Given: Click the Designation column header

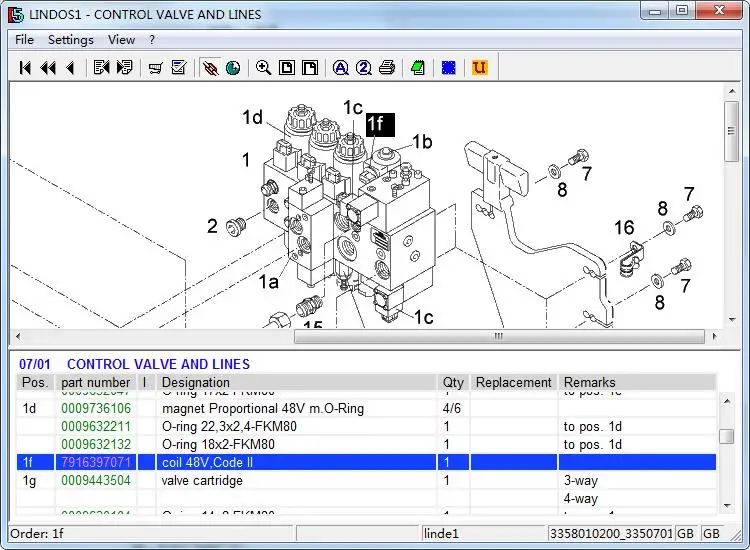Looking at the screenshot, I should click(296, 383).
